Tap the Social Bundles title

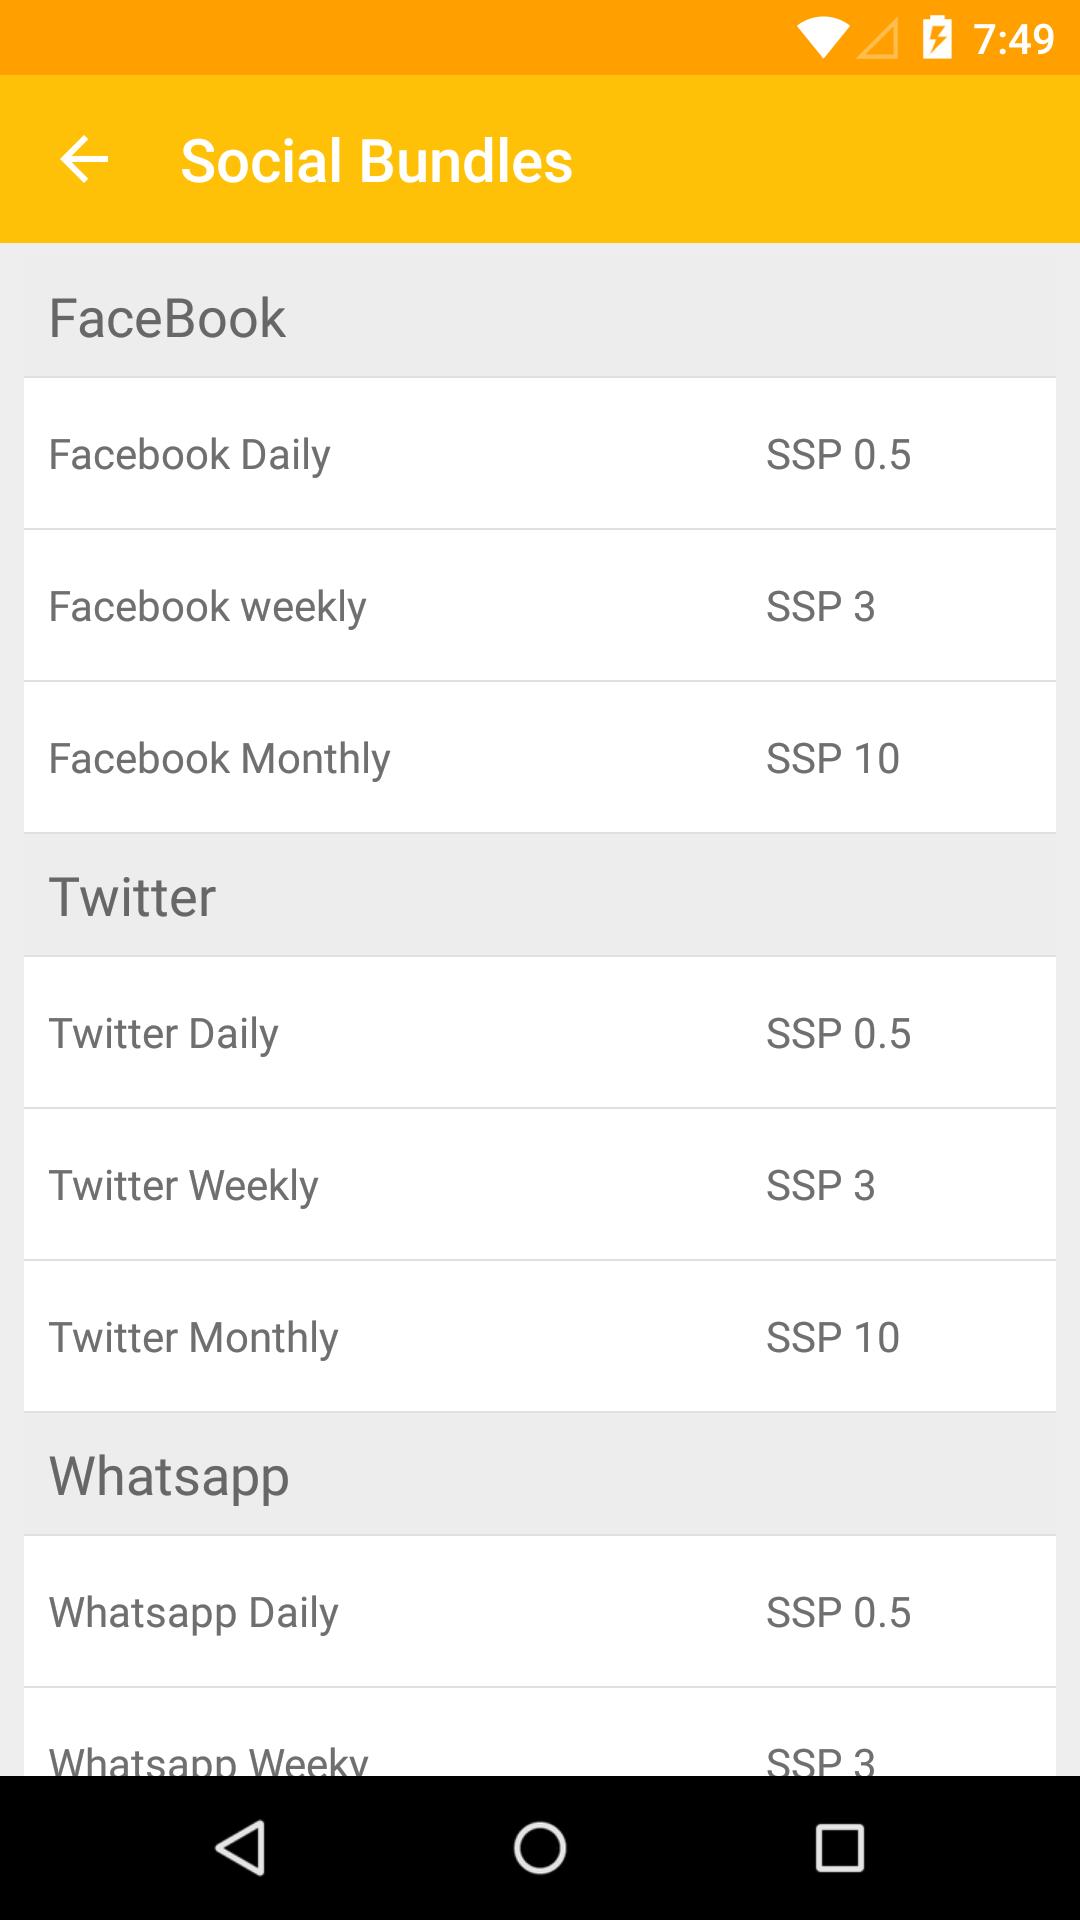coord(376,160)
